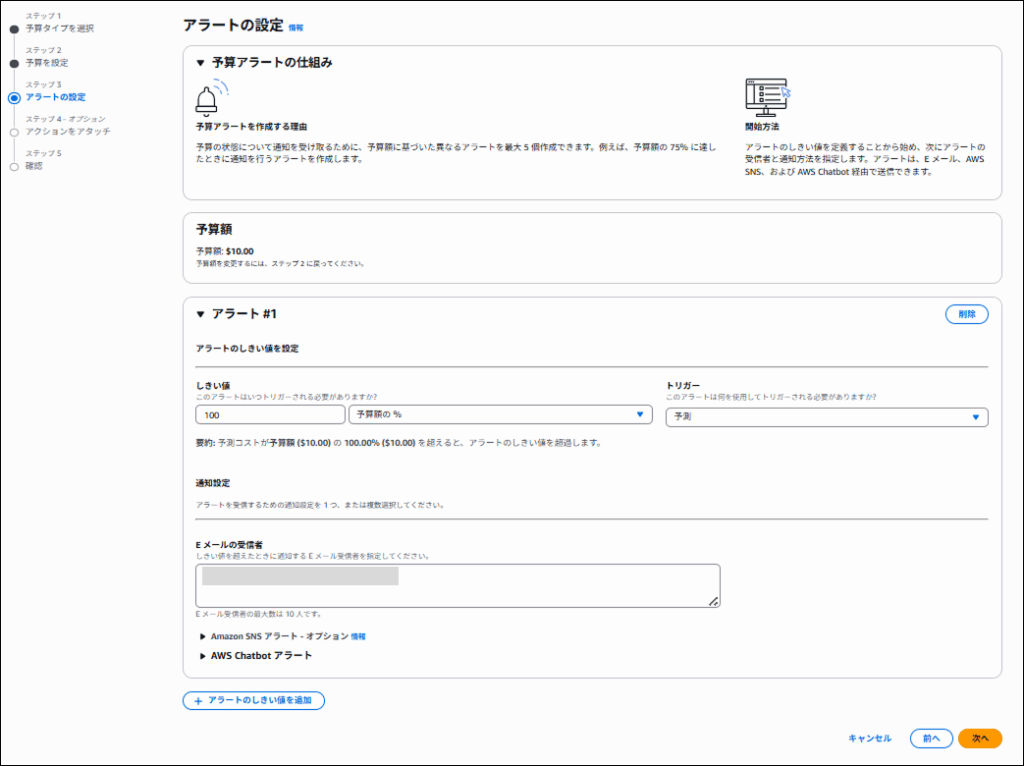Screen dimensions: 1024x766
Task: Click the getting-started checklist screen icon
Action: tap(767, 97)
